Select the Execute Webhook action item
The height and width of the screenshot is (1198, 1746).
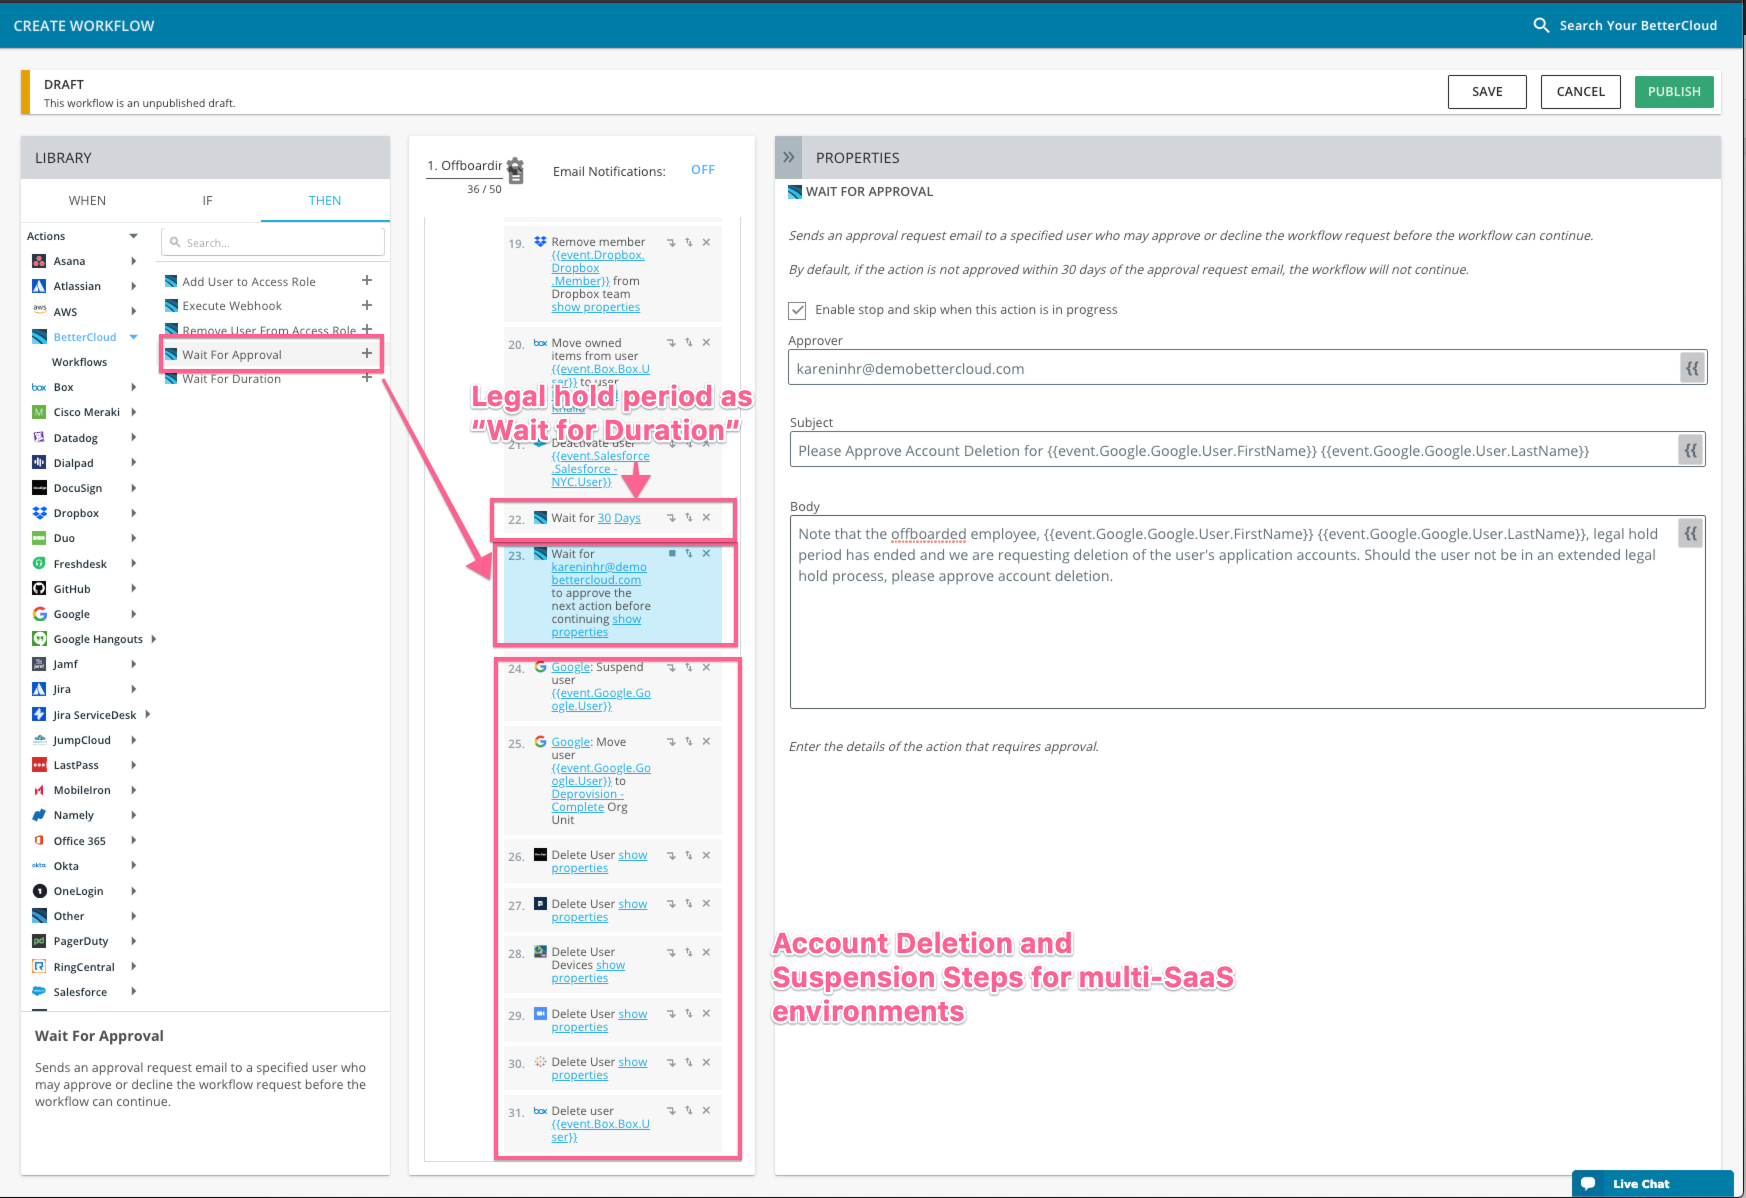tap(231, 305)
